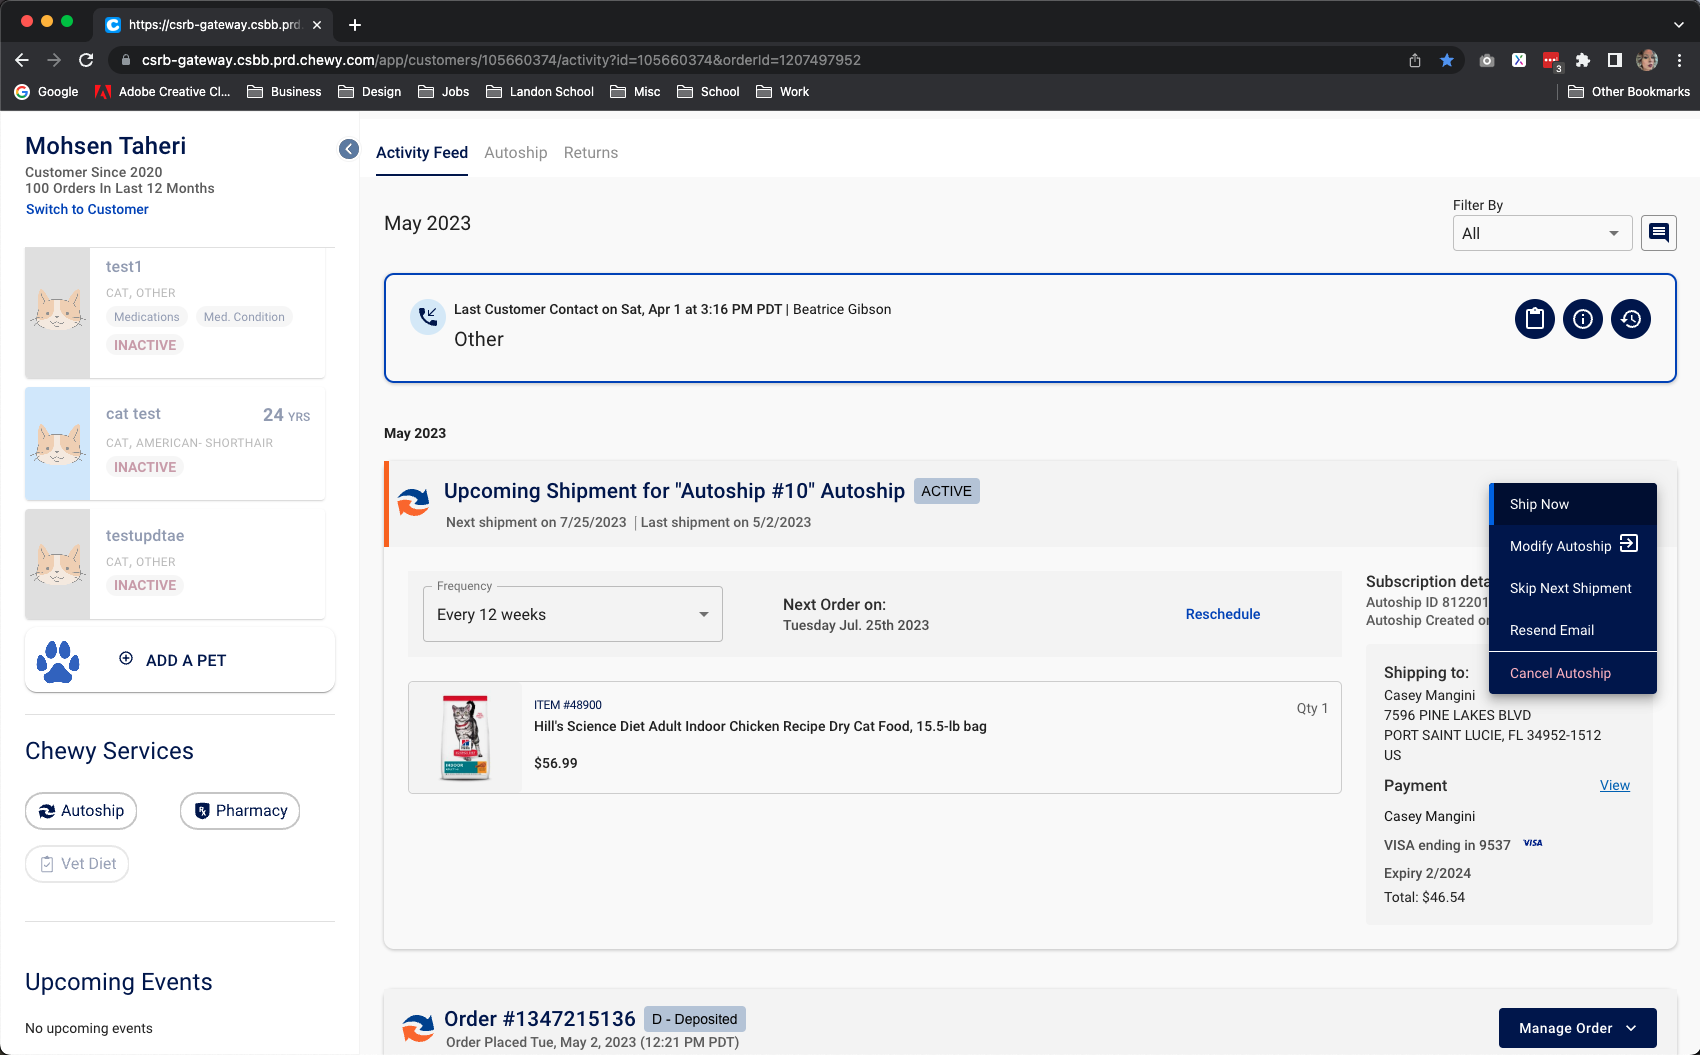Image resolution: width=1700 pixels, height=1055 pixels.
Task: Open a new browser tab with plus icon
Action: 355,25
